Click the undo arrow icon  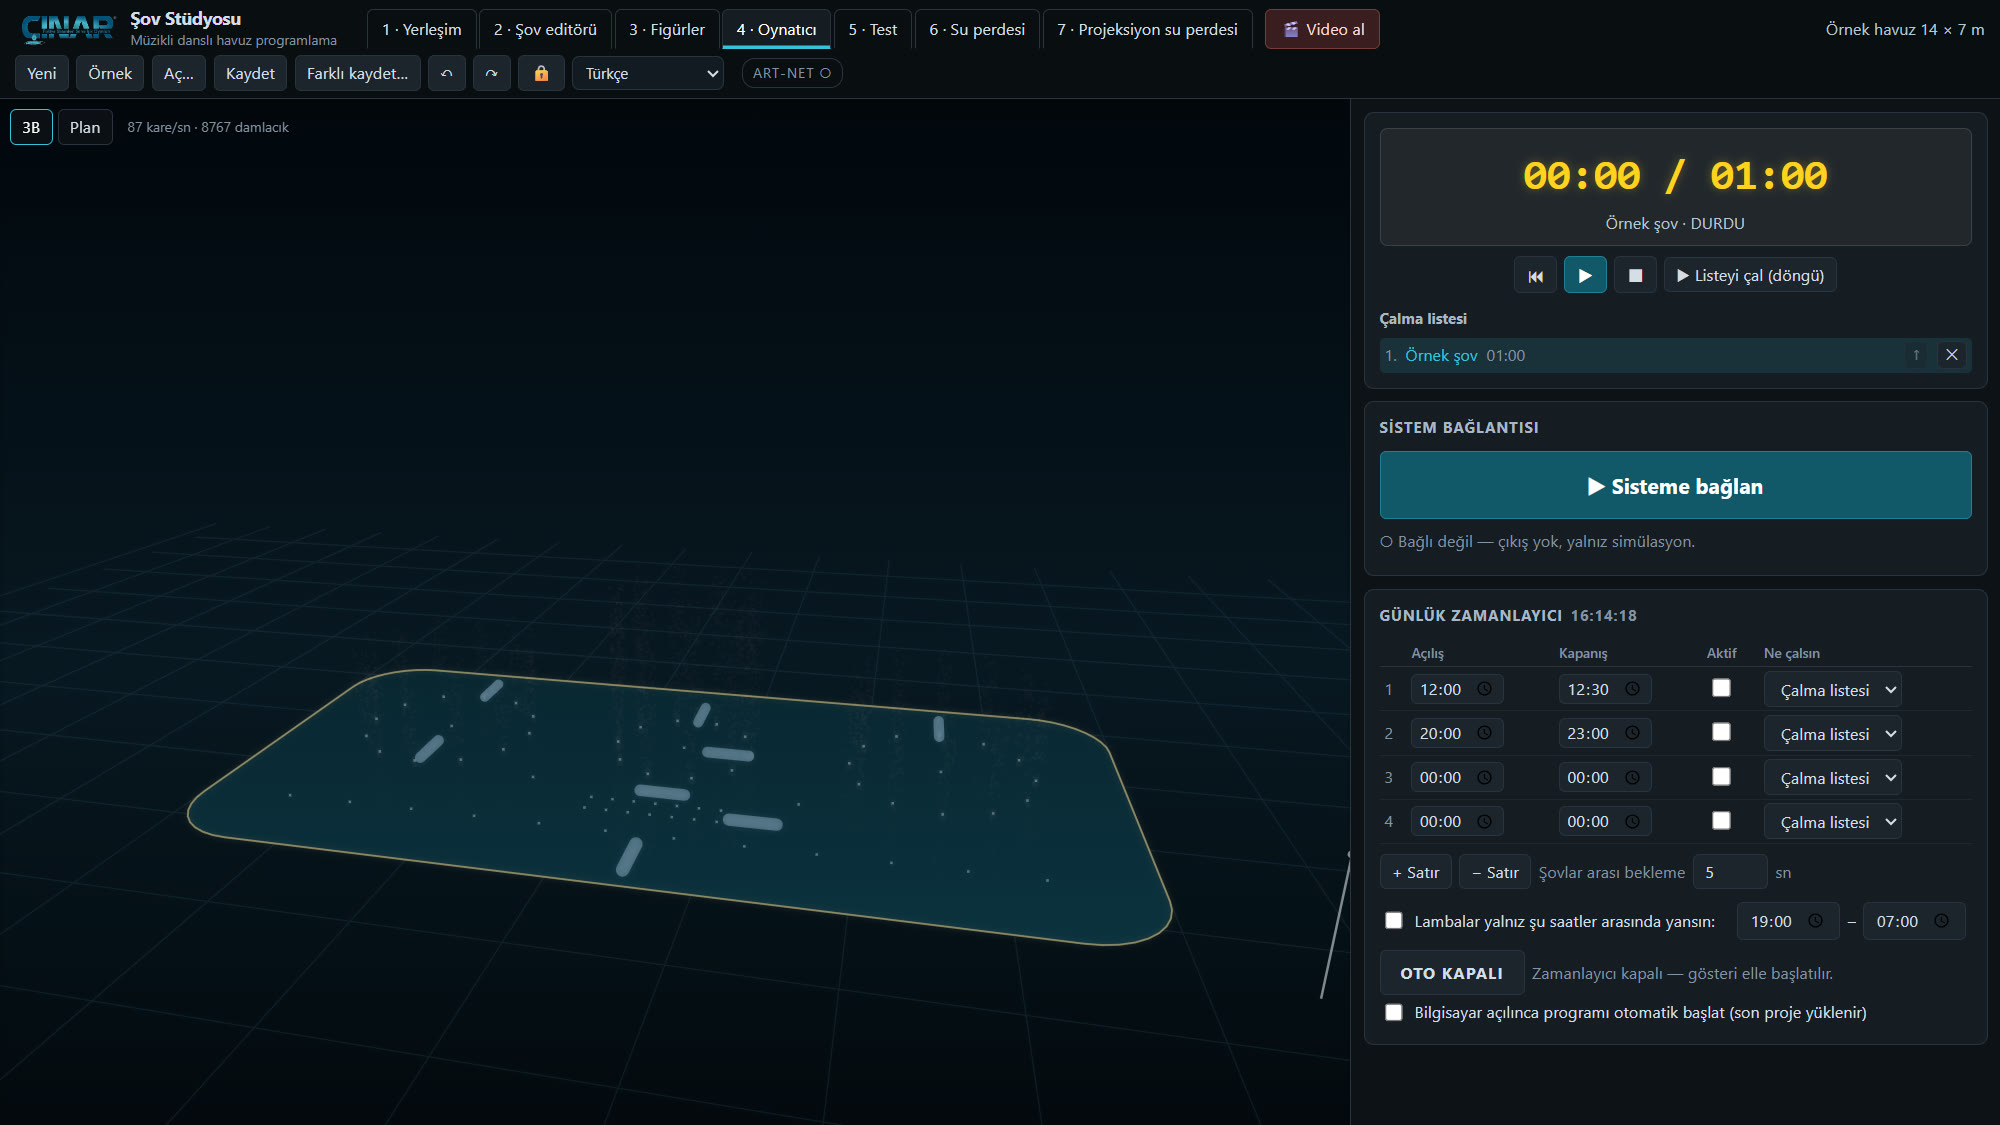tap(446, 74)
